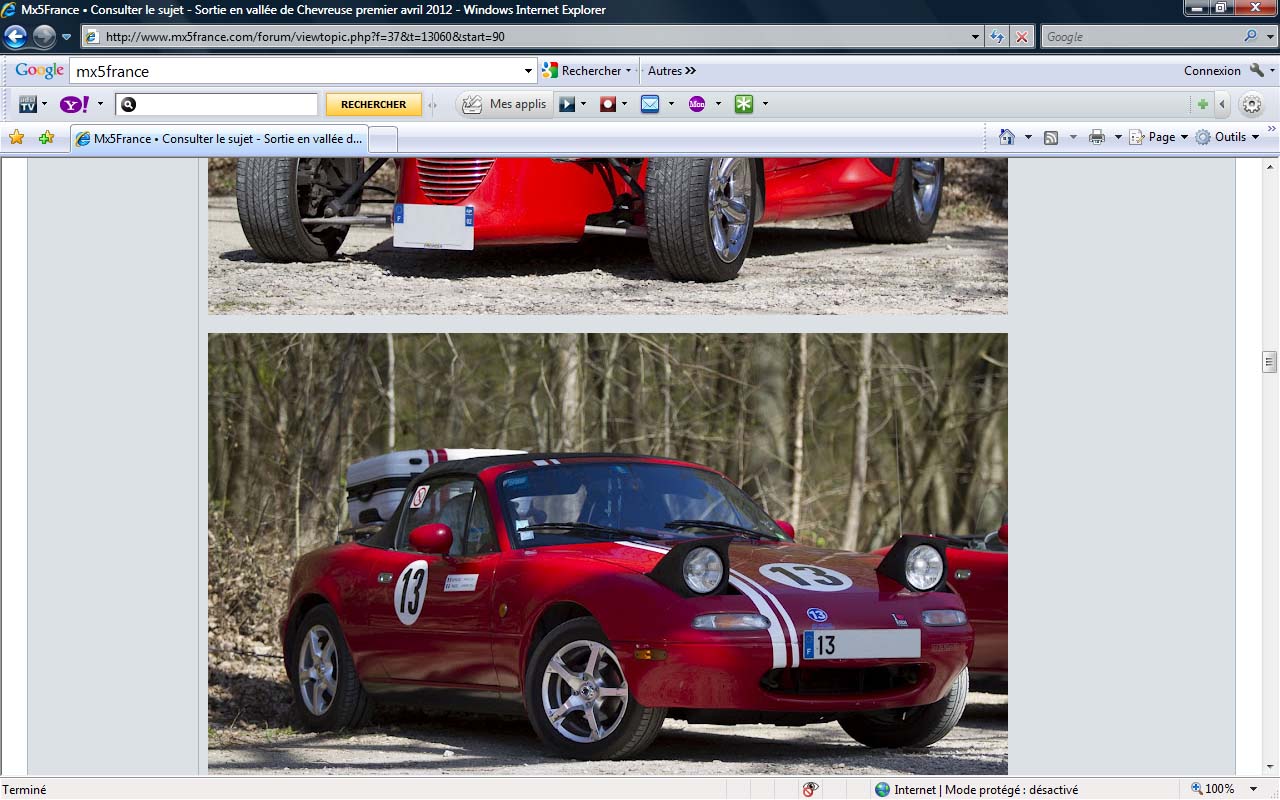Open the Page menu
The image size is (1280, 800).
1159,137
